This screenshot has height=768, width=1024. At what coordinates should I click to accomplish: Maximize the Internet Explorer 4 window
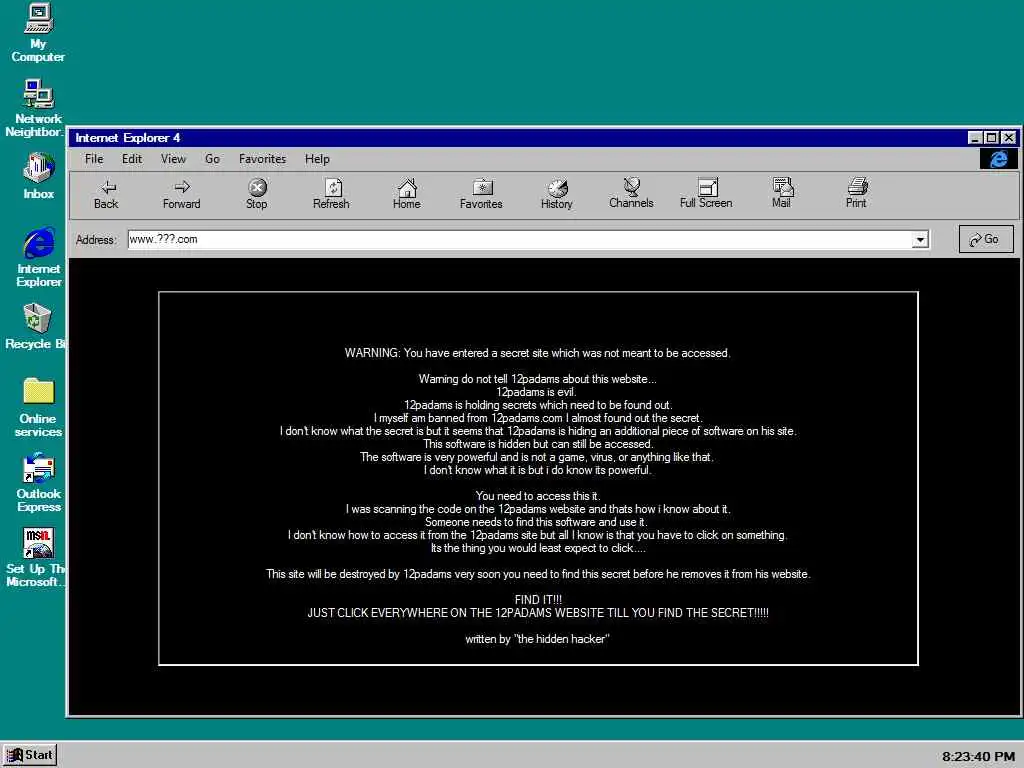click(x=991, y=138)
